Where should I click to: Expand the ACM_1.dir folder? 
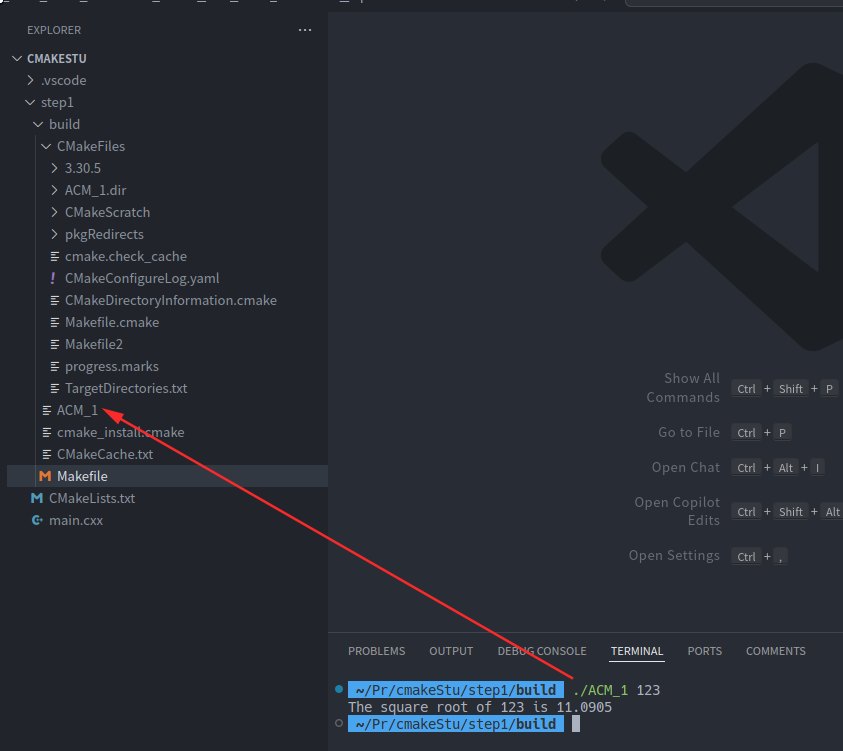pyautogui.click(x=55, y=190)
